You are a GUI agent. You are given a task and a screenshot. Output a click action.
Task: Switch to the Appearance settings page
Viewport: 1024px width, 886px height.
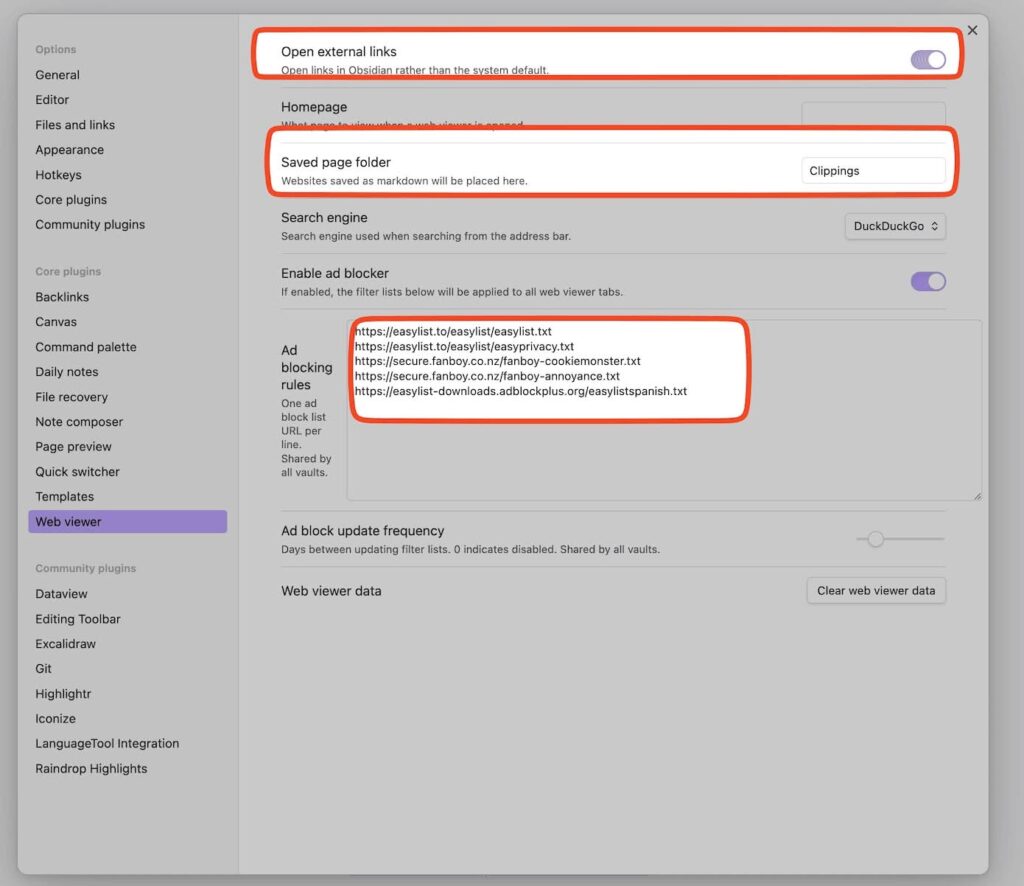pyautogui.click(x=69, y=149)
